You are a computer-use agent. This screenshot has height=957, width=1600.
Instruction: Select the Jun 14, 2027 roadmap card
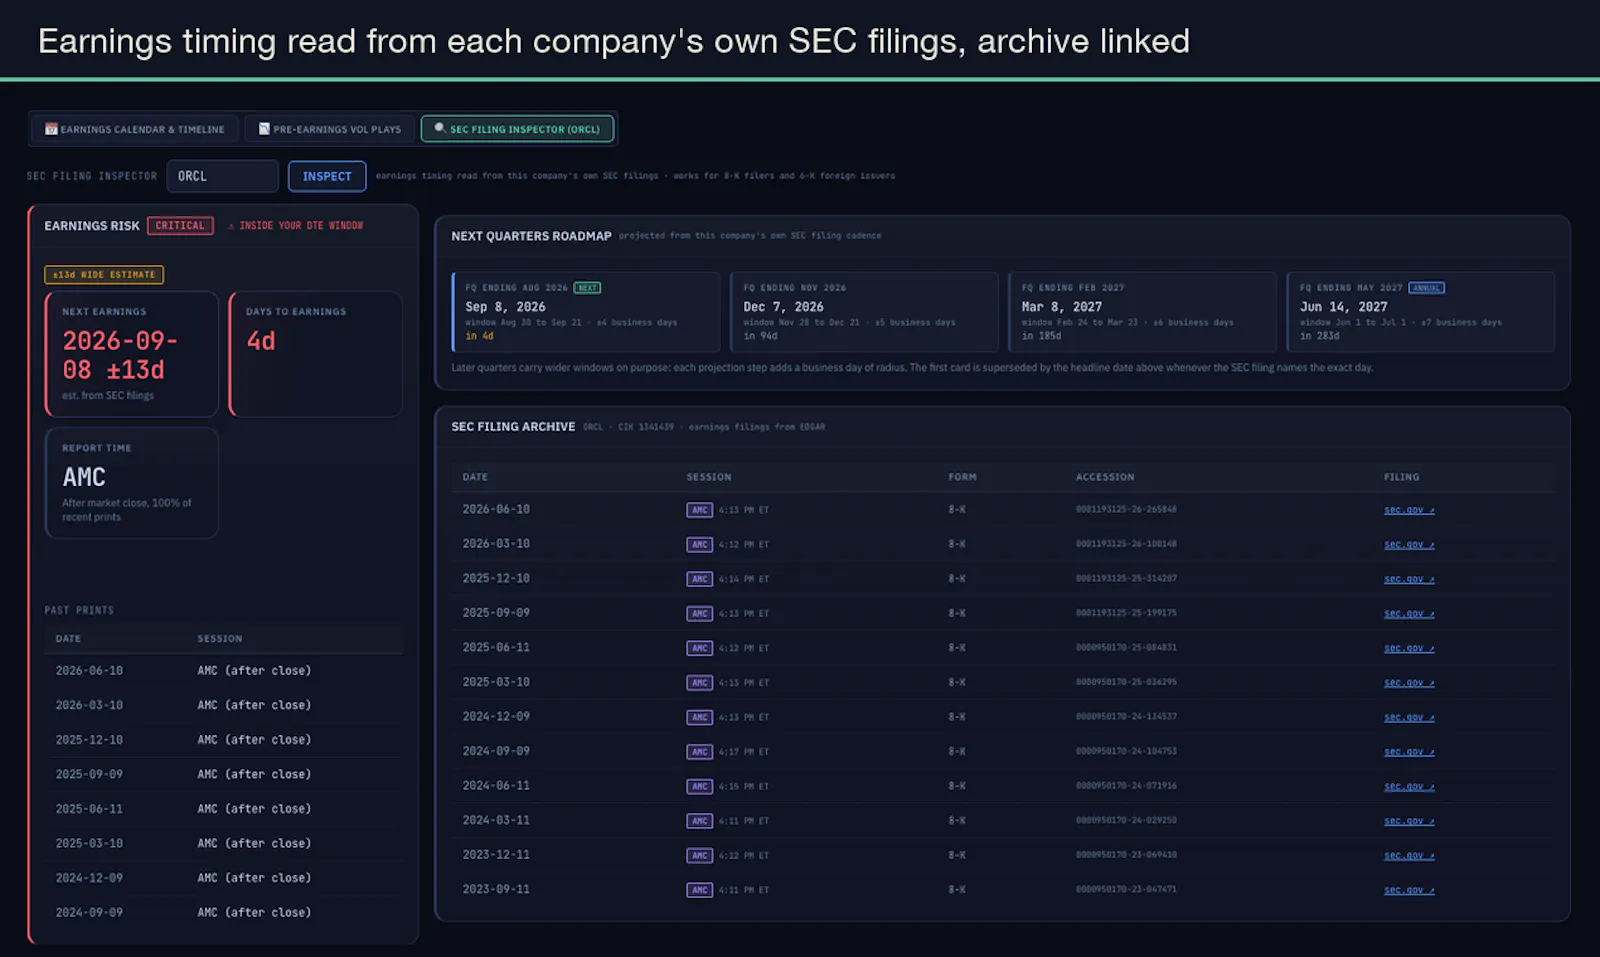tap(1420, 312)
